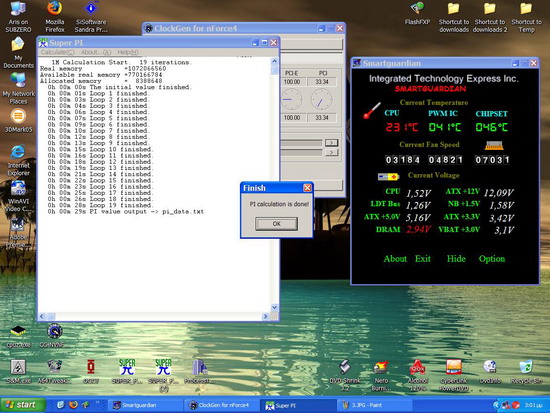This screenshot has height=413, width=550.
Task: Click the Super PI taskbar button
Action: click(x=298, y=405)
